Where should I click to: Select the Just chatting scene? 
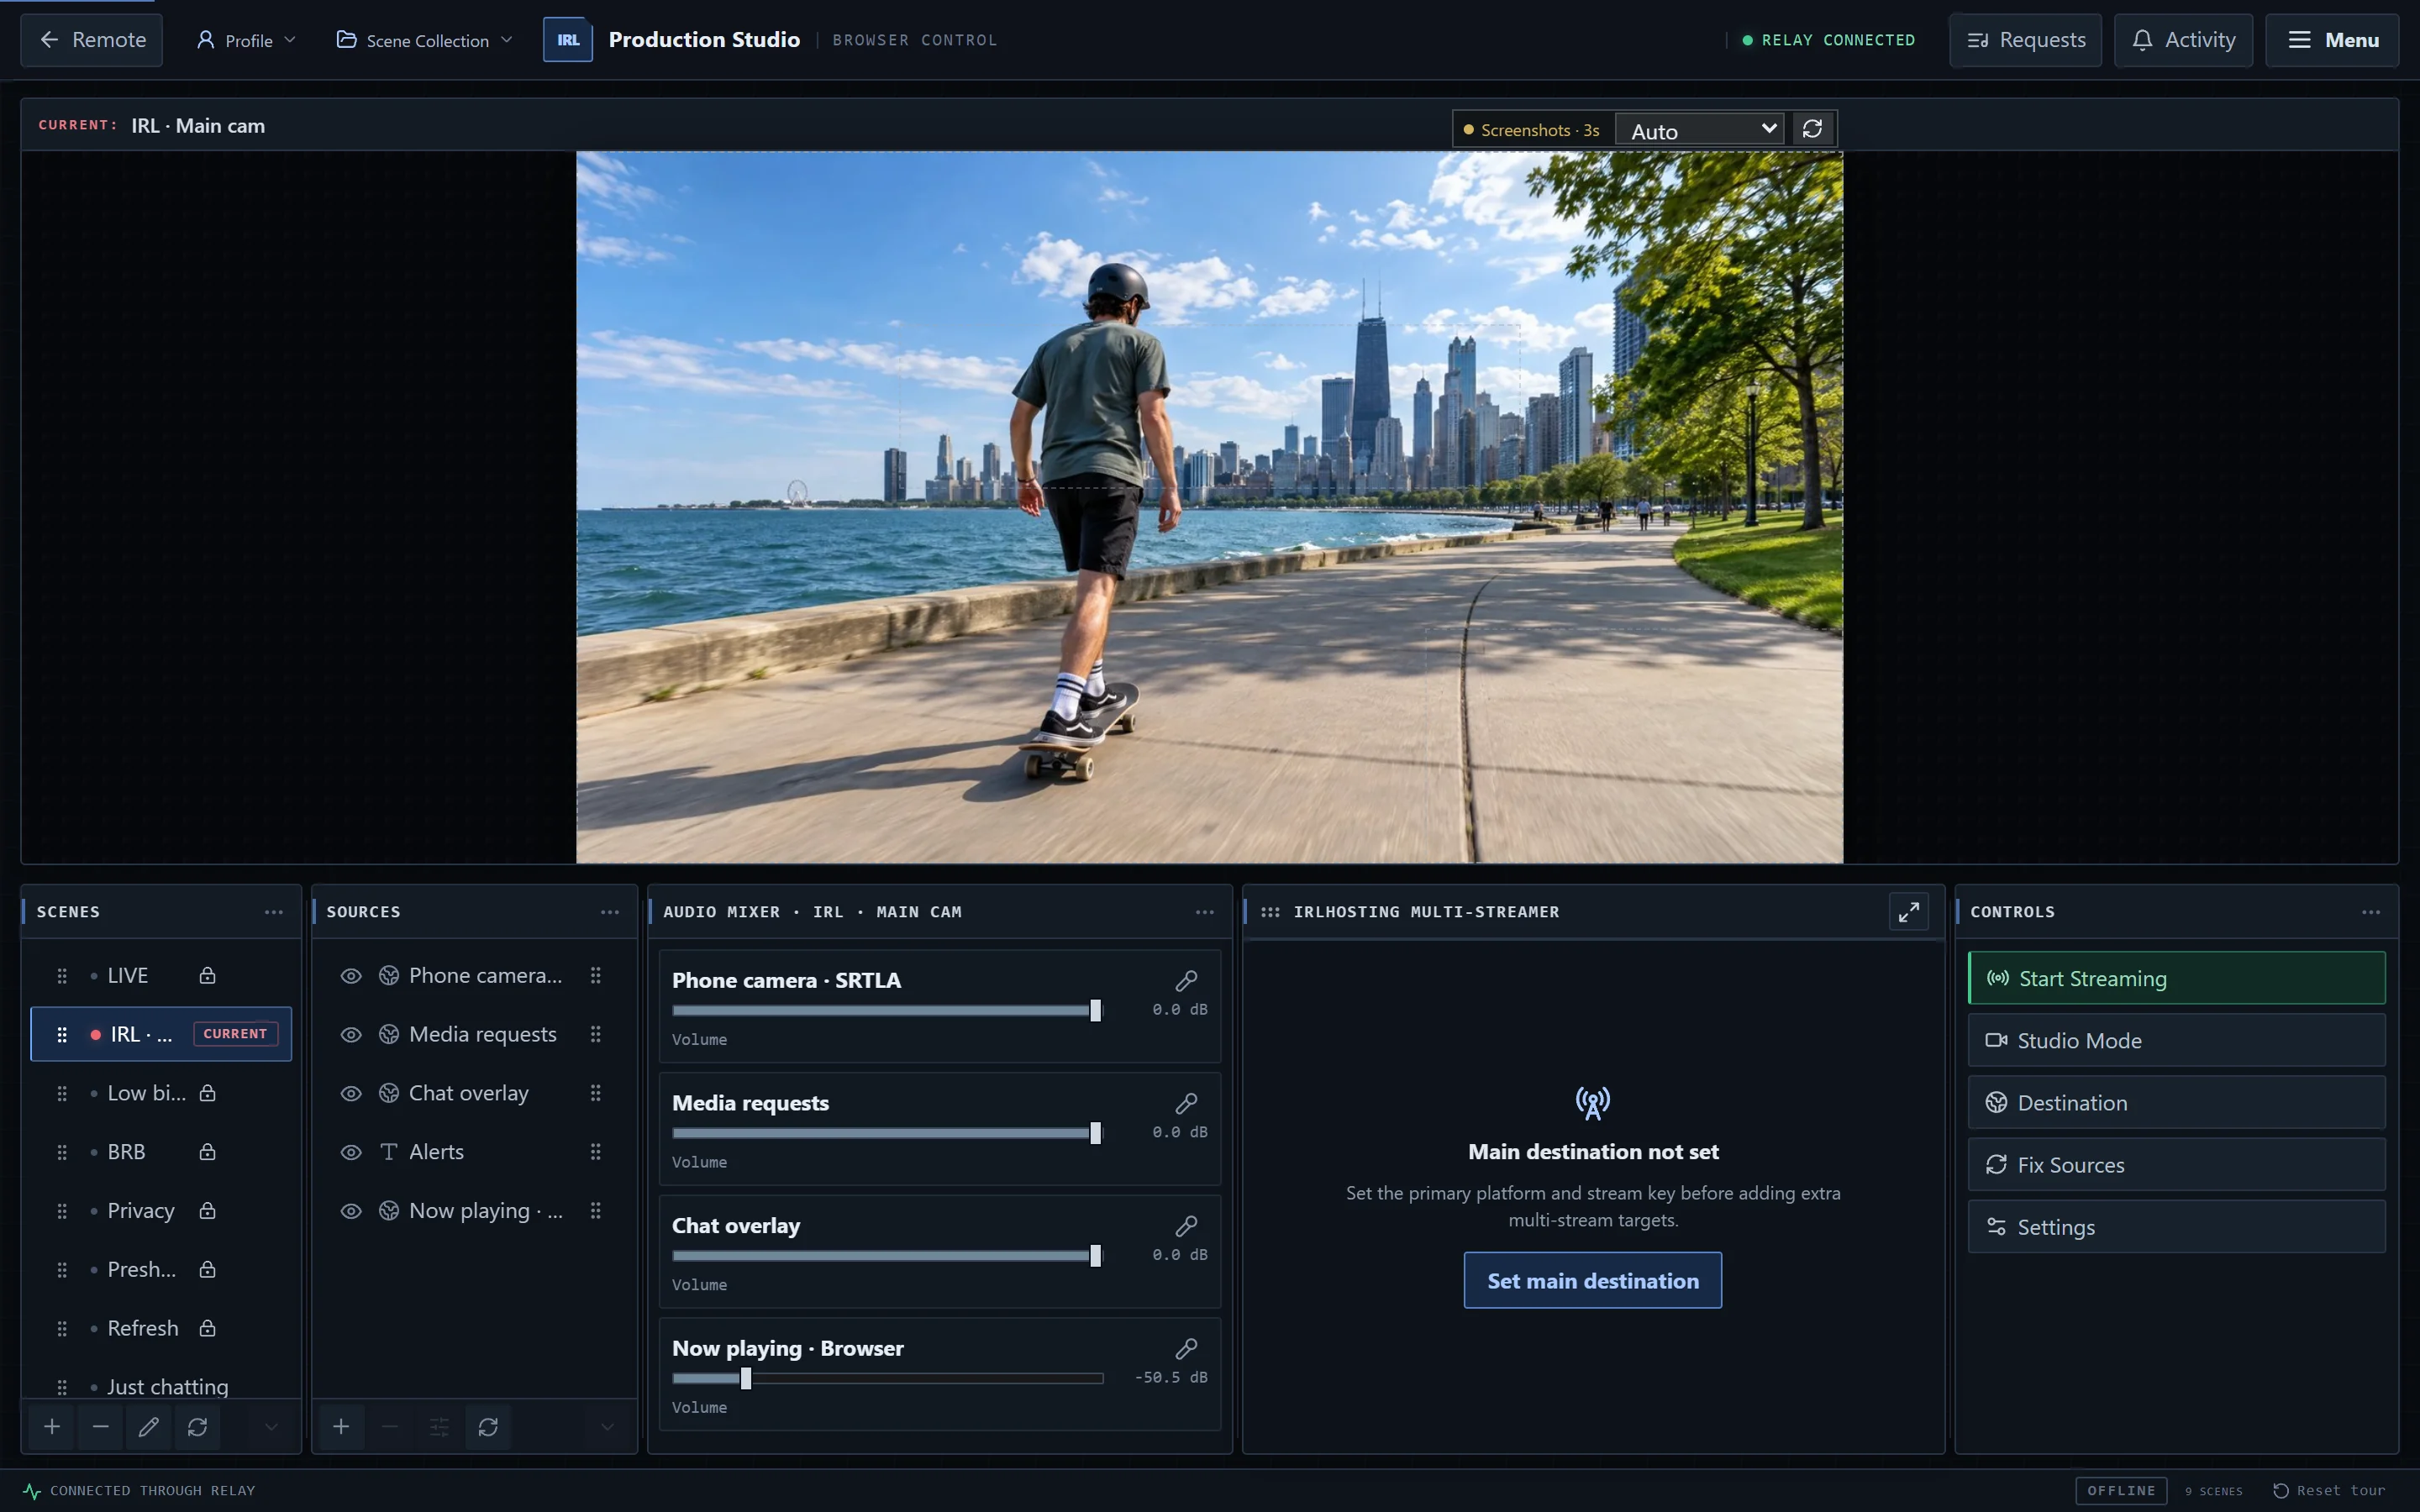[161, 1386]
